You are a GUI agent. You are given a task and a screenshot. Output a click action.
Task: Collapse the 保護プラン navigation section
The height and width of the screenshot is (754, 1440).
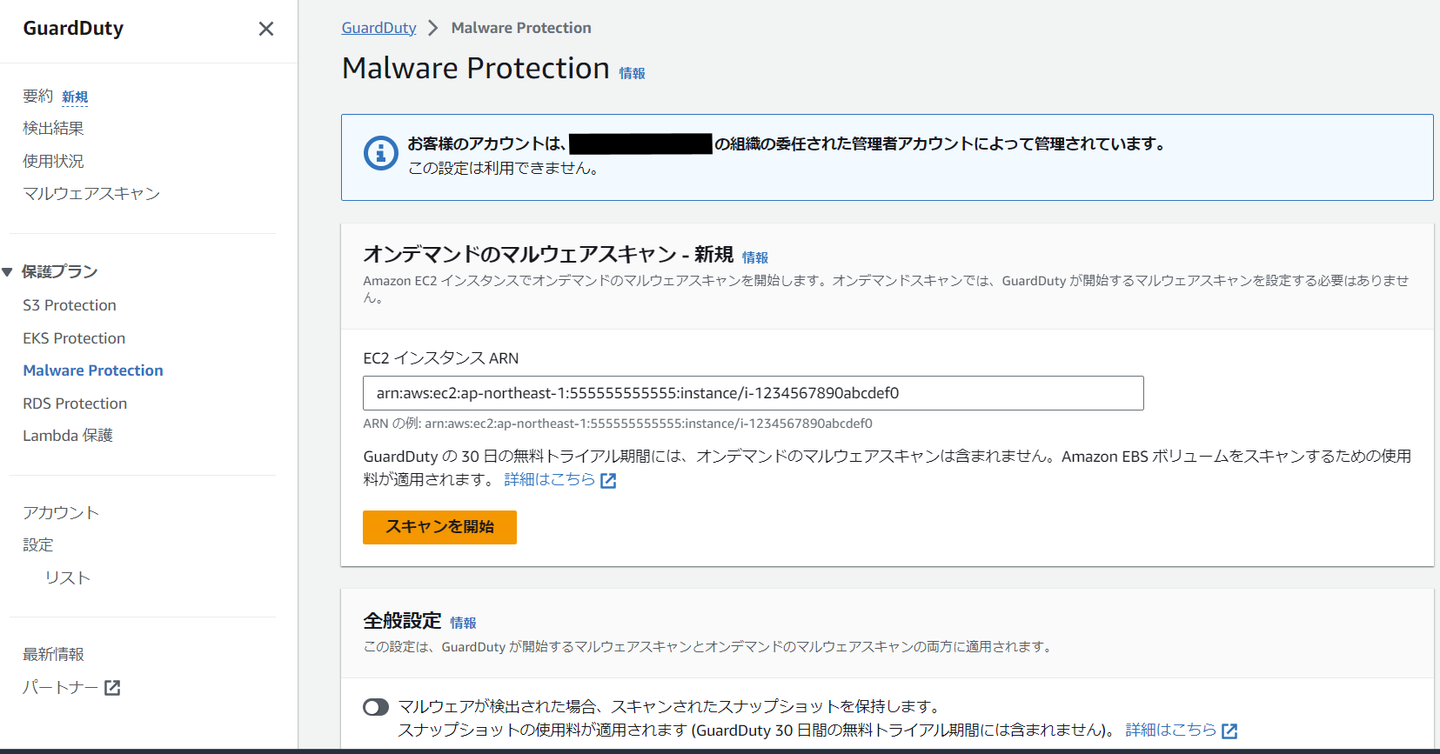coord(8,272)
